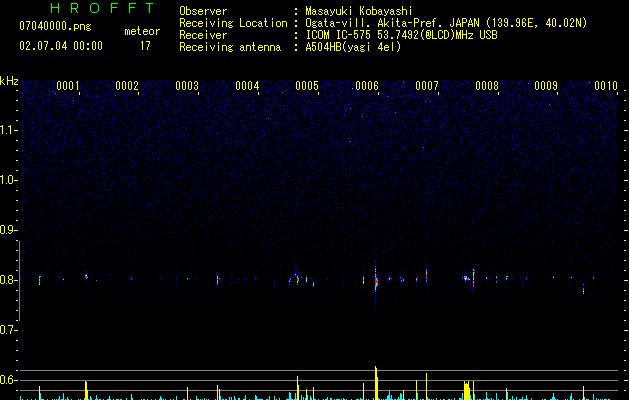The height and width of the screenshot is (400, 629).
Task: Click the Receiving antenna label
Action: tap(230, 47)
